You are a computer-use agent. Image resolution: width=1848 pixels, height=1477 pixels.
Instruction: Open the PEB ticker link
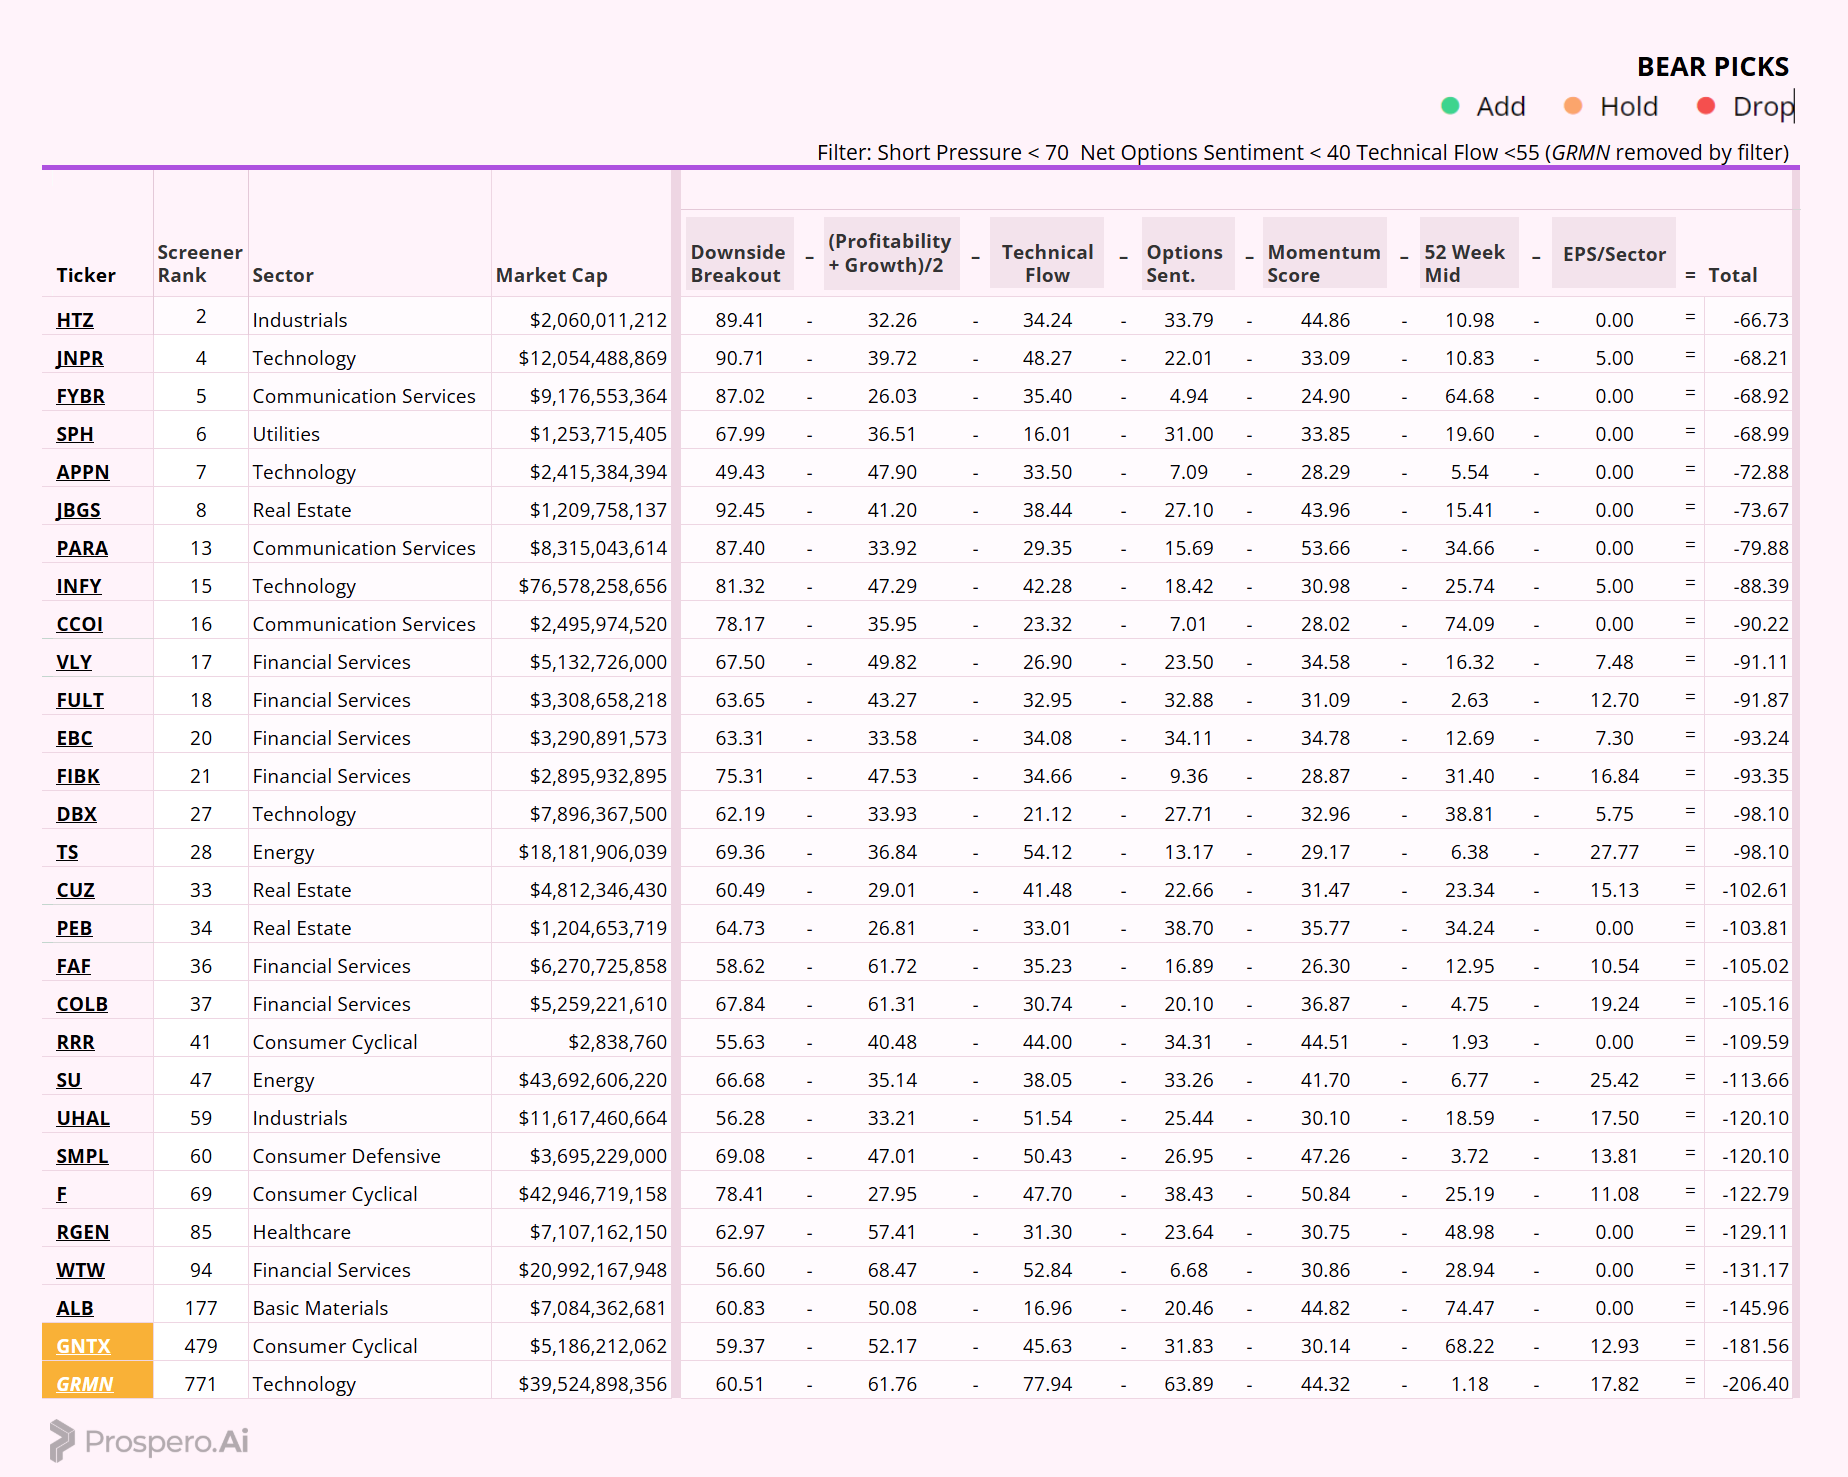point(74,928)
